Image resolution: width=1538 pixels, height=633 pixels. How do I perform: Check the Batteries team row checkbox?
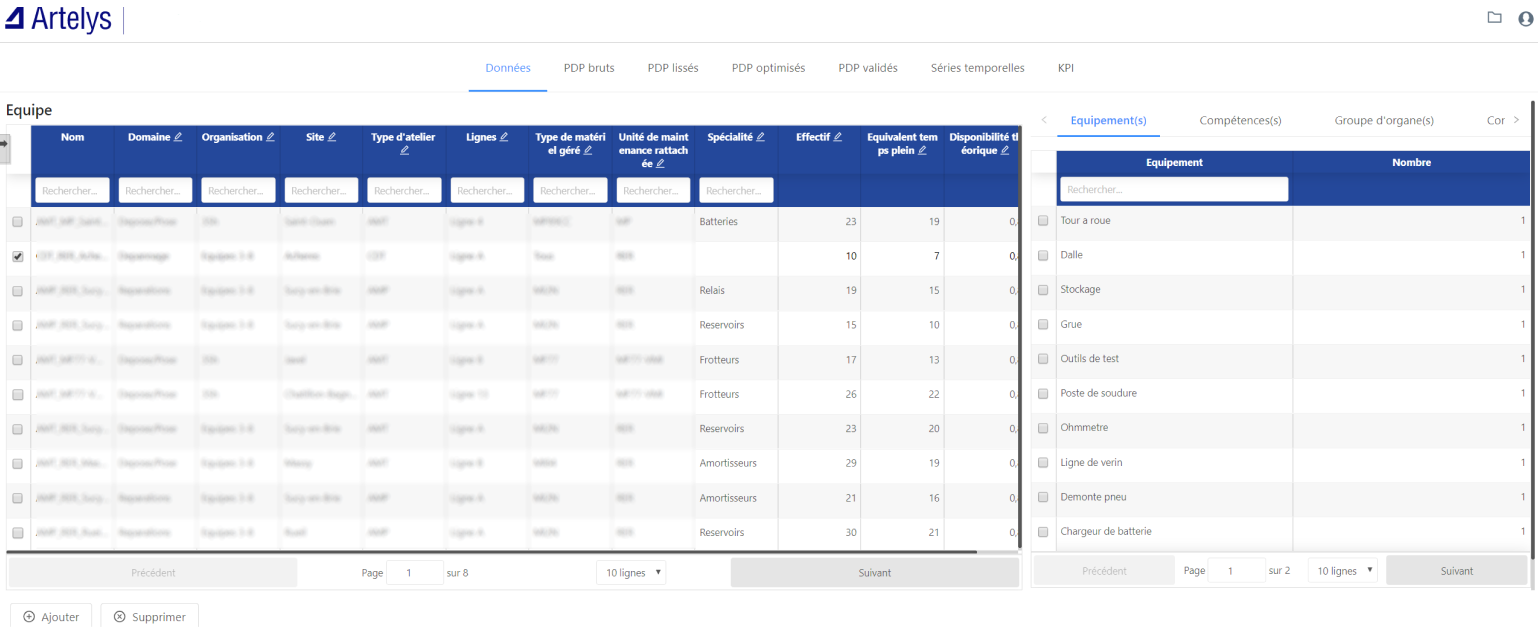pos(17,222)
